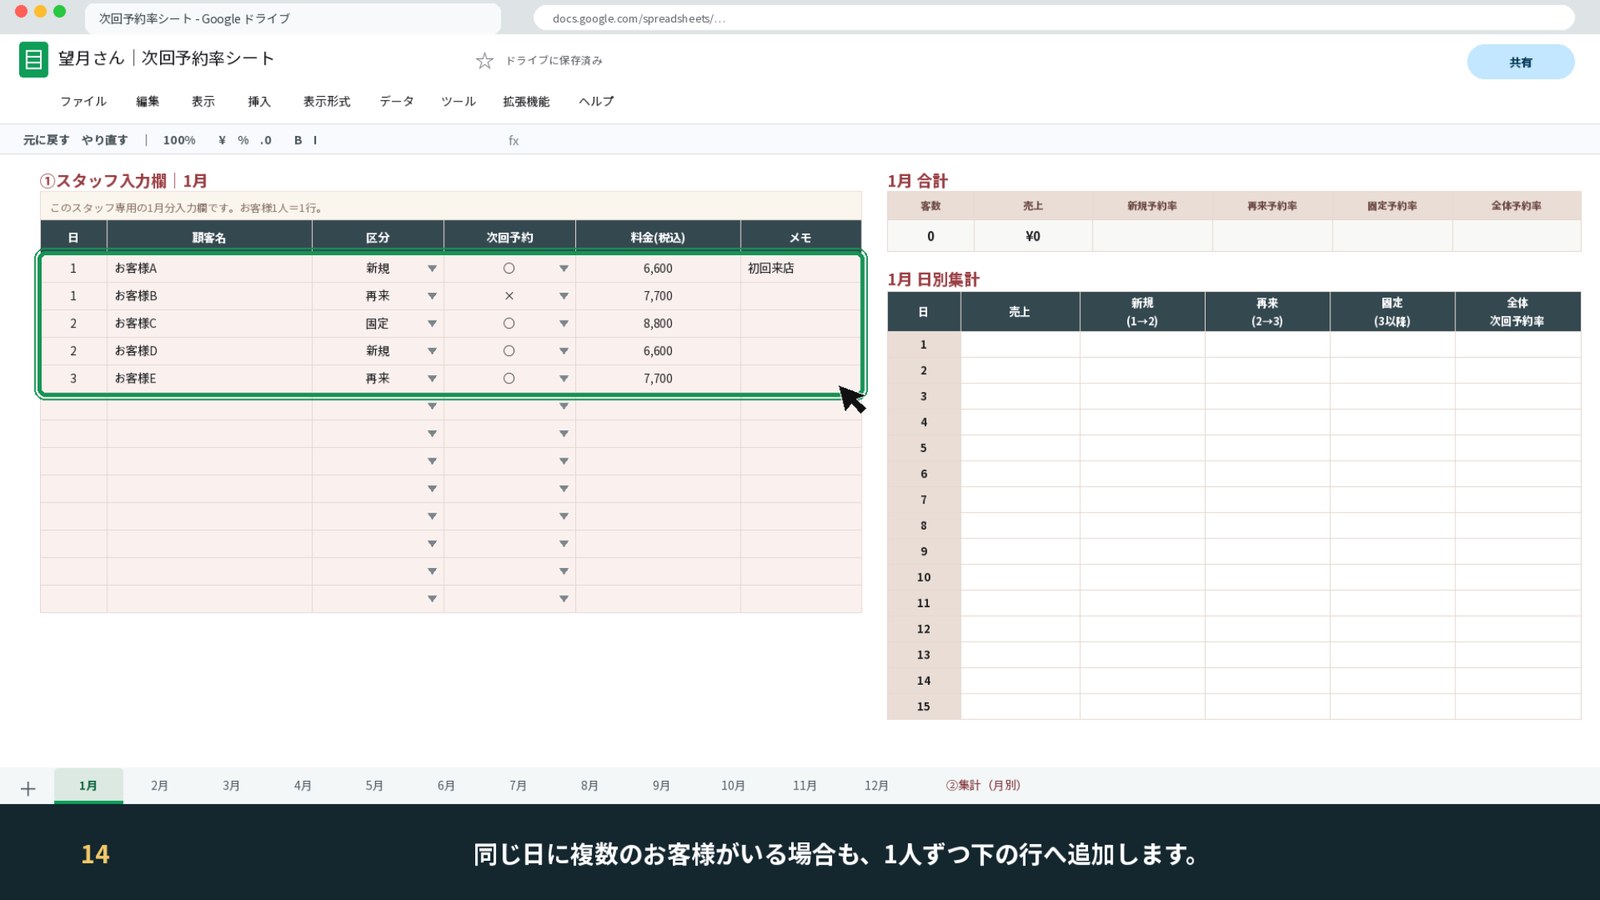Image resolution: width=1600 pixels, height=900 pixels.
Task: Click the ドライブに保存済み status text
Action: tap(554, 61)
